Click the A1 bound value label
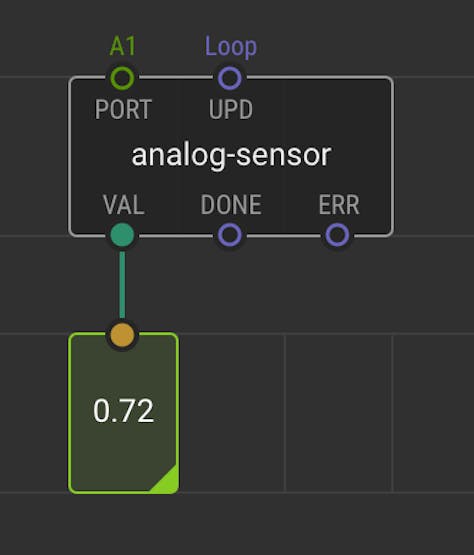474x555 pixels. 122,46
